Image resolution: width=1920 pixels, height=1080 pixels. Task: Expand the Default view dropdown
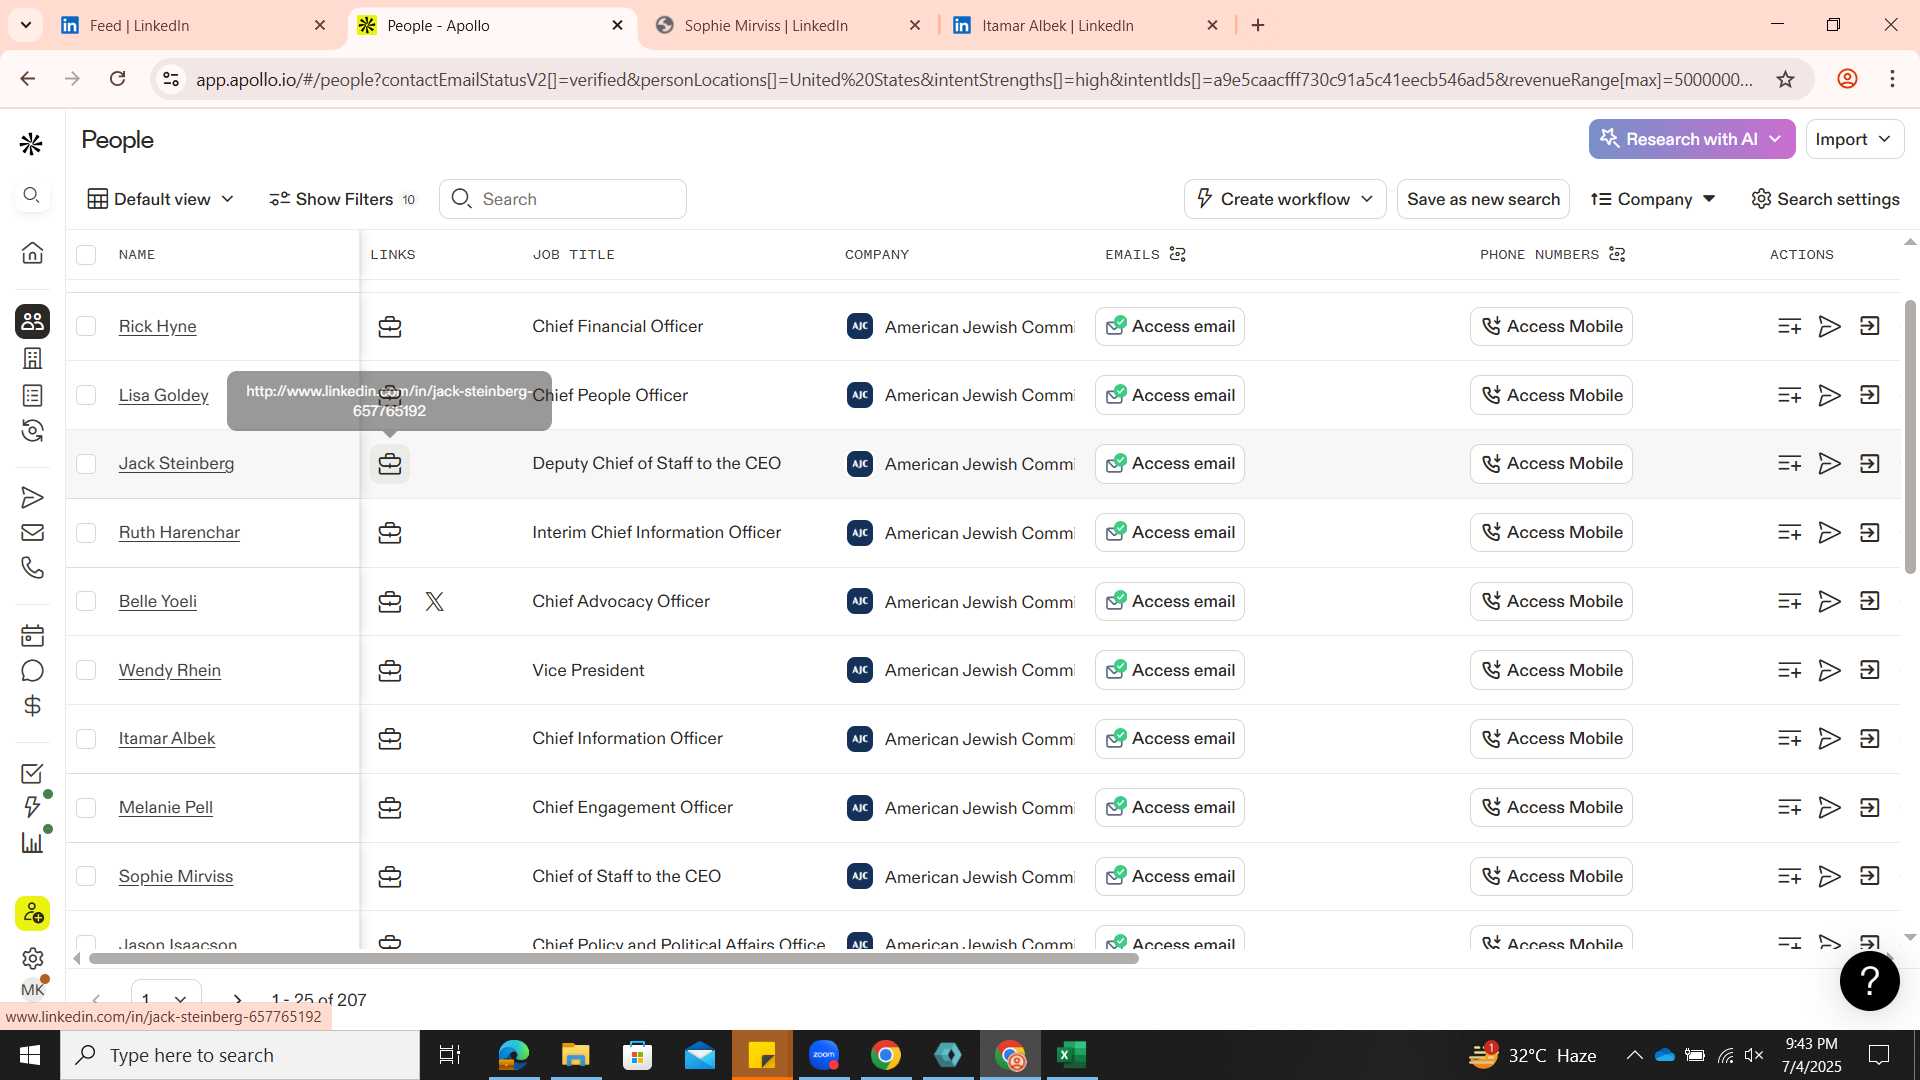(x=161, y=199)
